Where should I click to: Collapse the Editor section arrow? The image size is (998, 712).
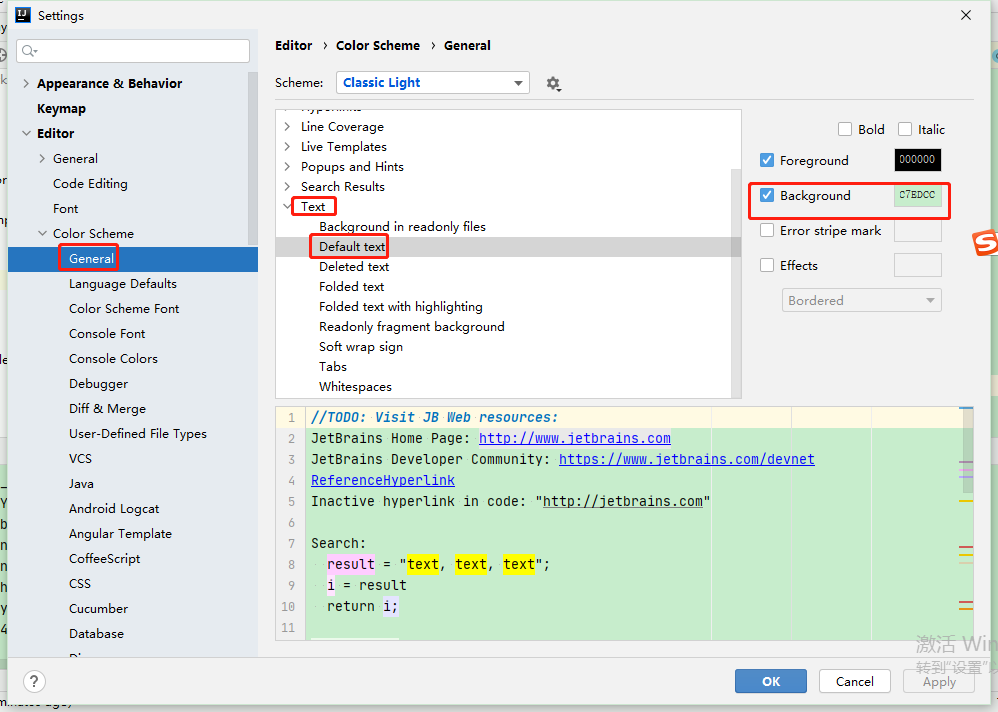coord(26,133)
